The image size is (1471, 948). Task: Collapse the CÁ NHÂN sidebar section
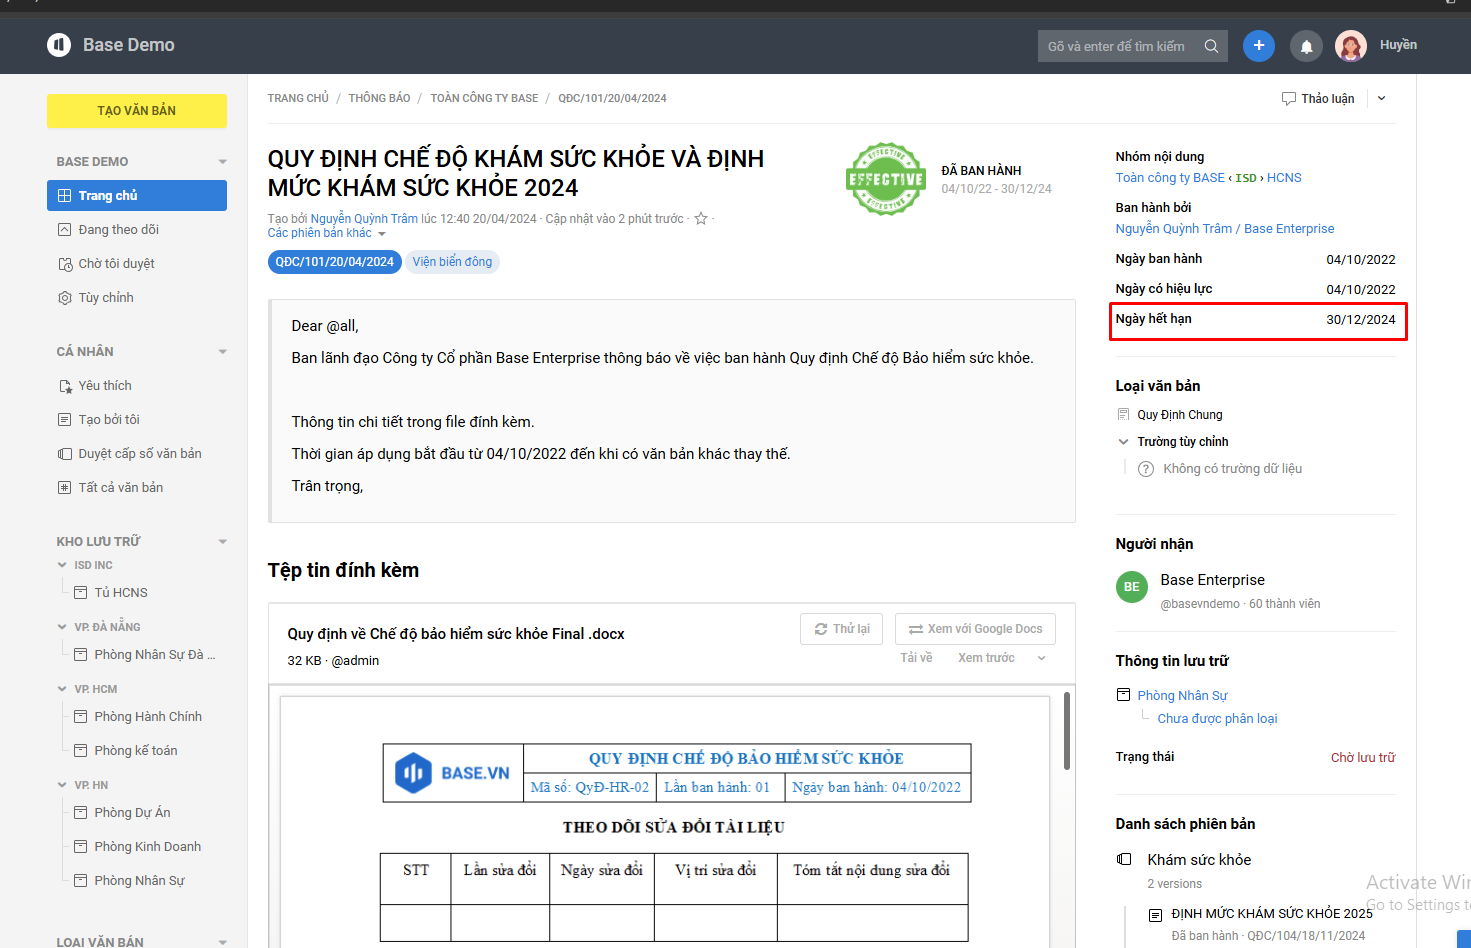[x=222, y=352]
